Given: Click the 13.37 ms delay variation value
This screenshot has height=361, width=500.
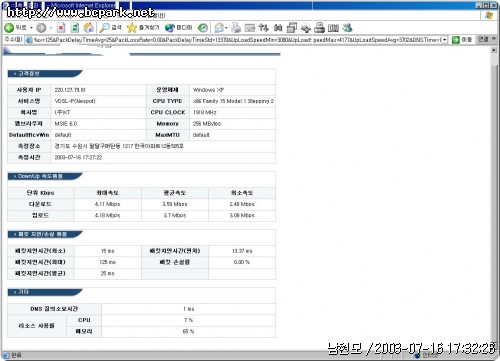Looking at the screenshot, I should pos(242,251).
